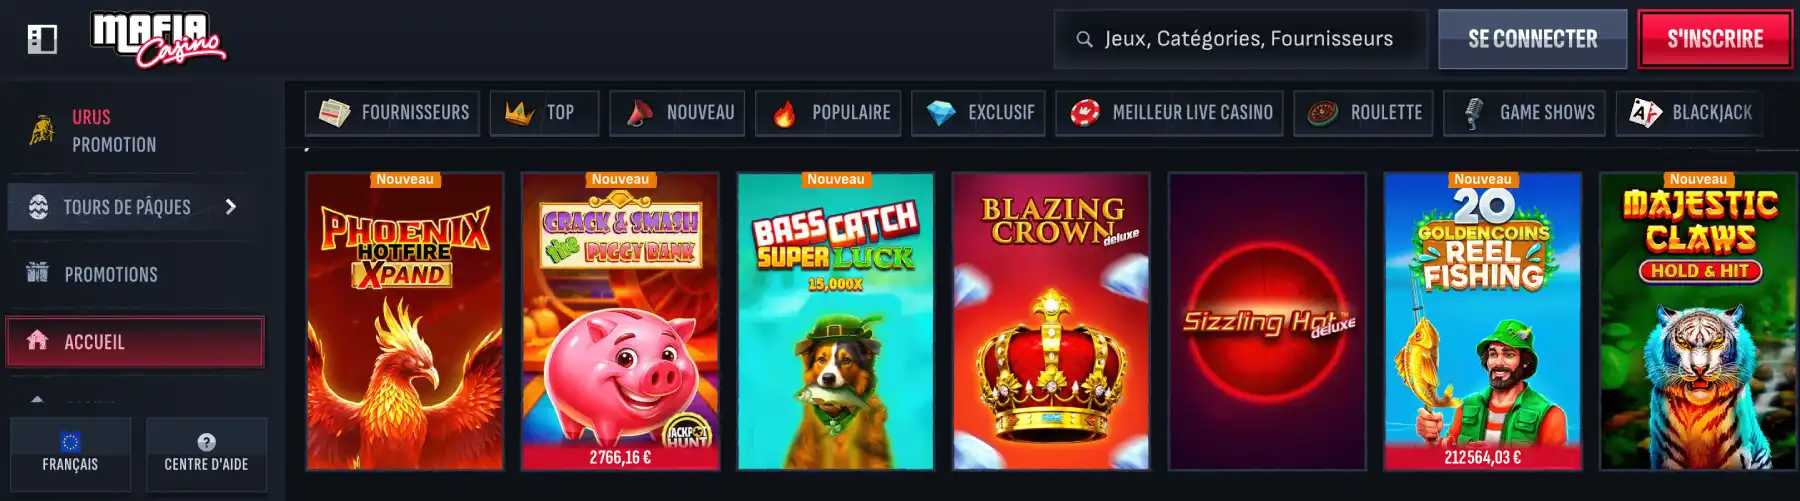Click Se Connecter button
The image size is (1800, 501).
pos(1533,39)
